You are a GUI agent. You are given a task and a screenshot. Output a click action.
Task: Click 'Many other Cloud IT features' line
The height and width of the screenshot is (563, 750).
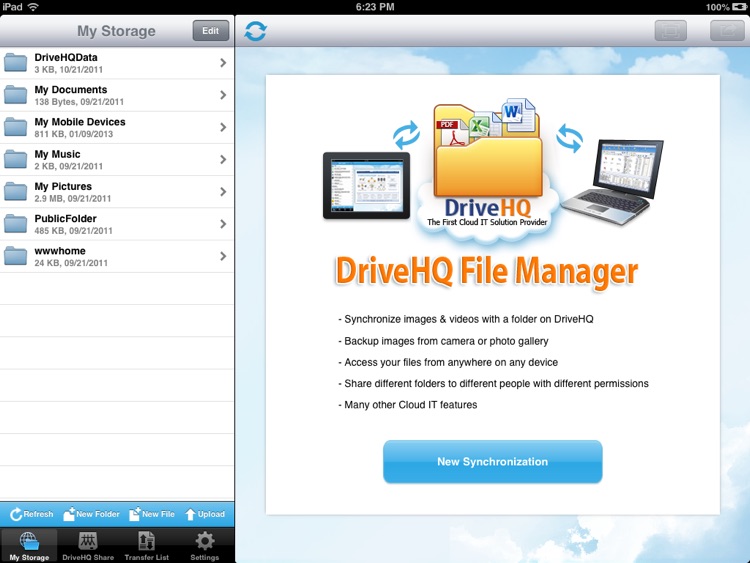(408, 405)
